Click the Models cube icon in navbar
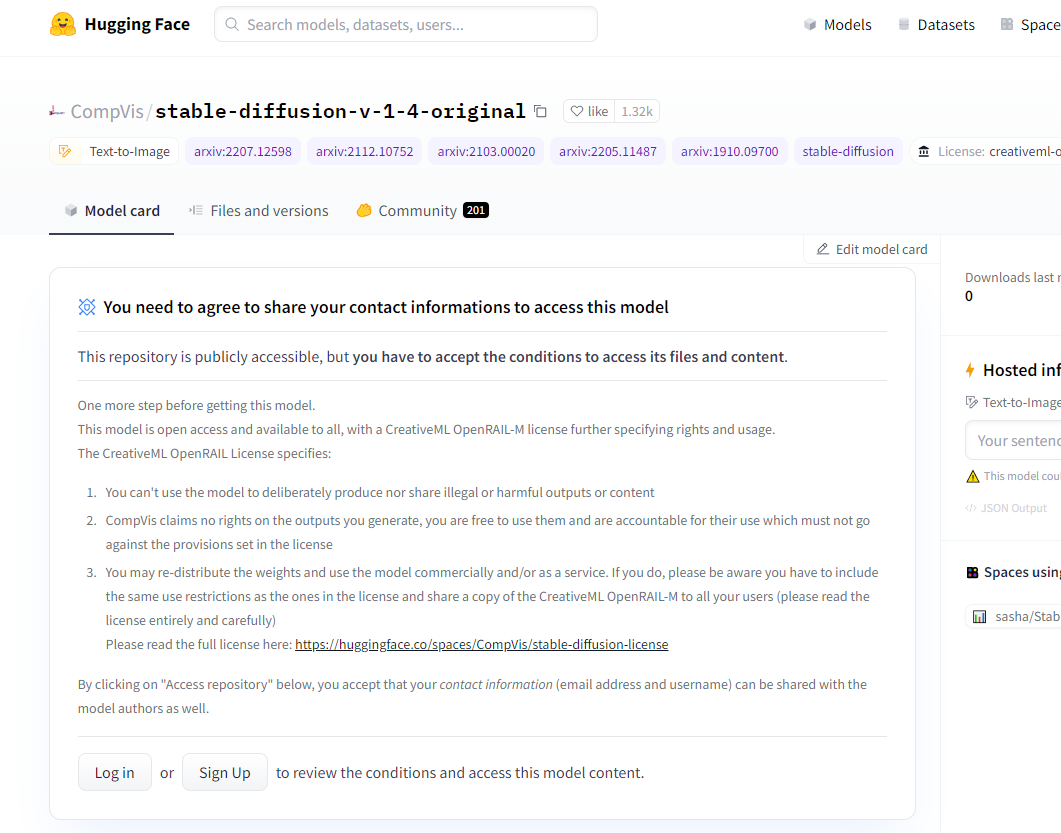This screenshot has height=833, width=1061. [810, 24]
